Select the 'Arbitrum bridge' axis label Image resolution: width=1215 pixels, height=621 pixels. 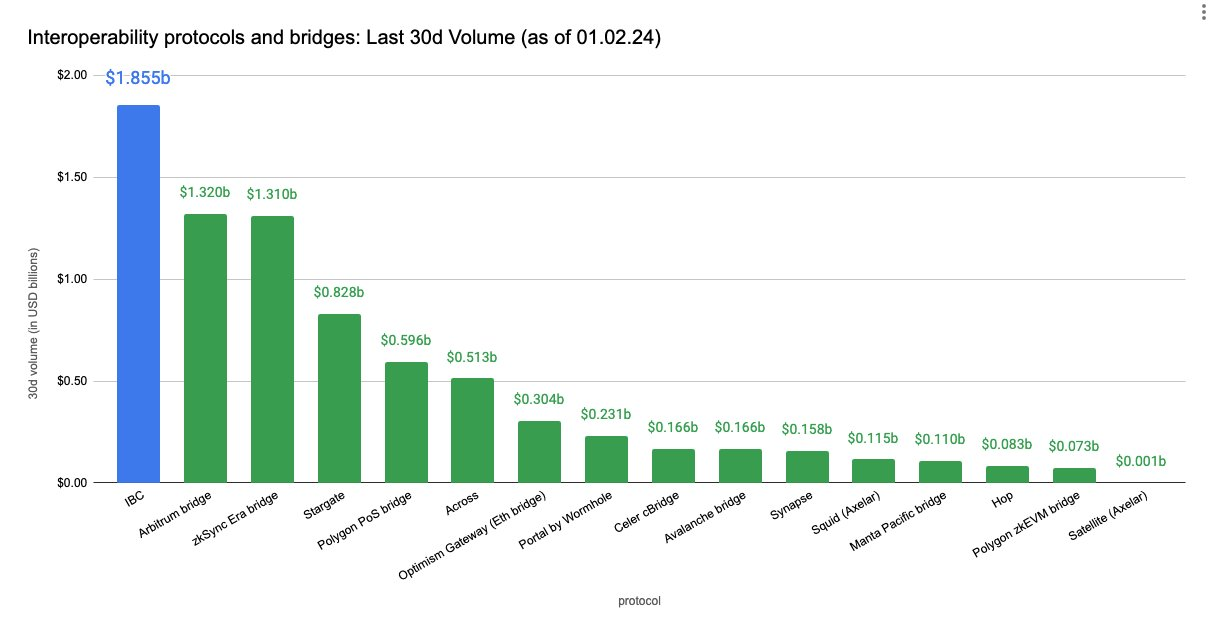174,515
